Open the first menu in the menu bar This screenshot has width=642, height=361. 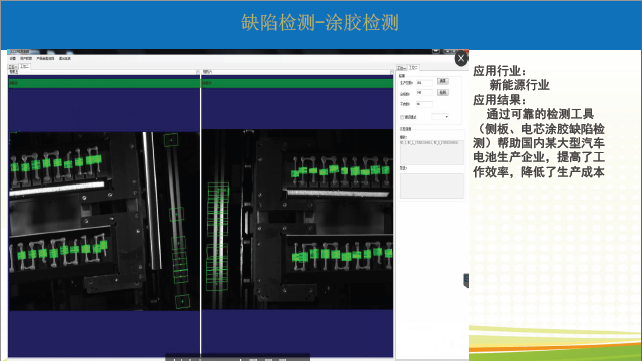13,59
